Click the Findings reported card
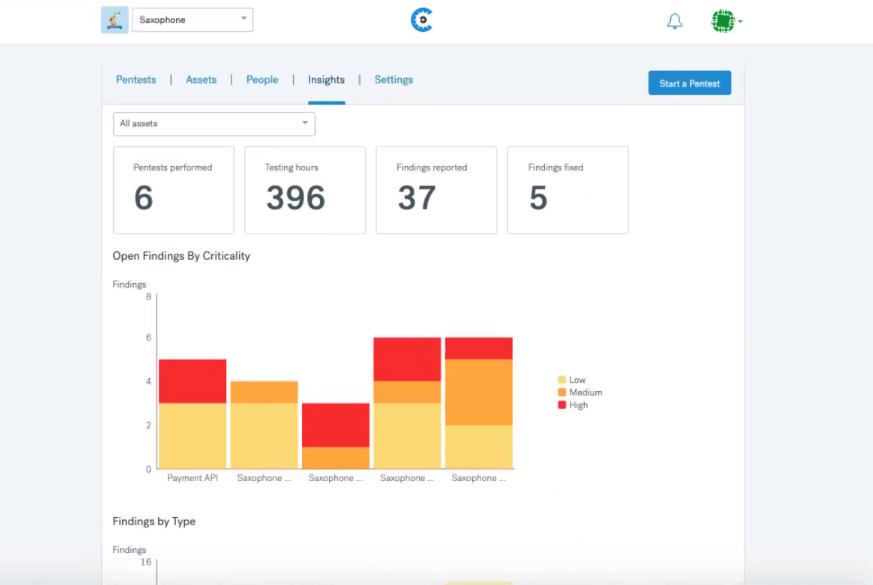Screen dimensions: 873x585 pos(436,190)
